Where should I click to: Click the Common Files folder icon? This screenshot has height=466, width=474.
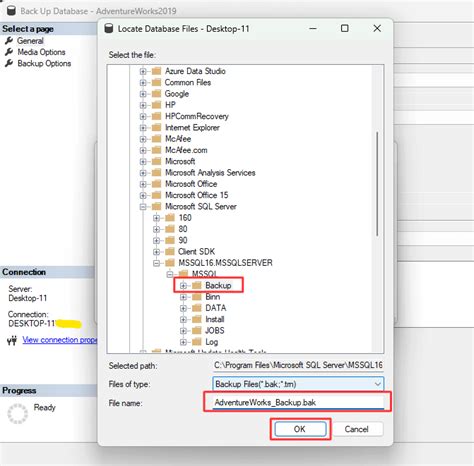(x=156, y=82)
